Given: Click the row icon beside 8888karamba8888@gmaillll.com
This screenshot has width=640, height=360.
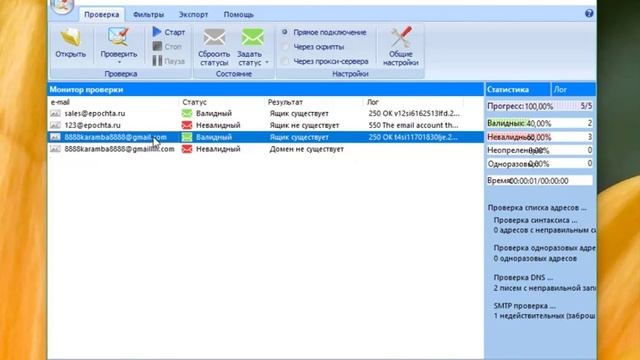Looking at the screenshot, I should (x=55, y=149).
